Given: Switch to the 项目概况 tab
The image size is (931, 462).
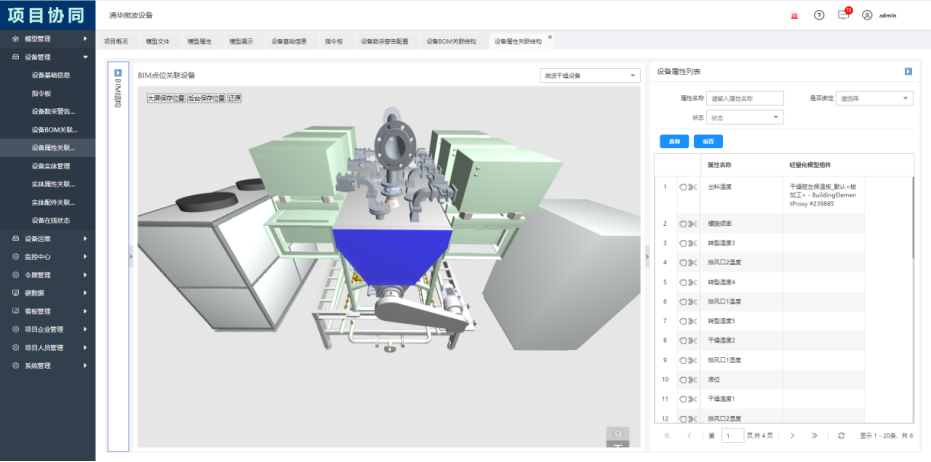Looking at the screenshot, I should (x=116, y=42).
